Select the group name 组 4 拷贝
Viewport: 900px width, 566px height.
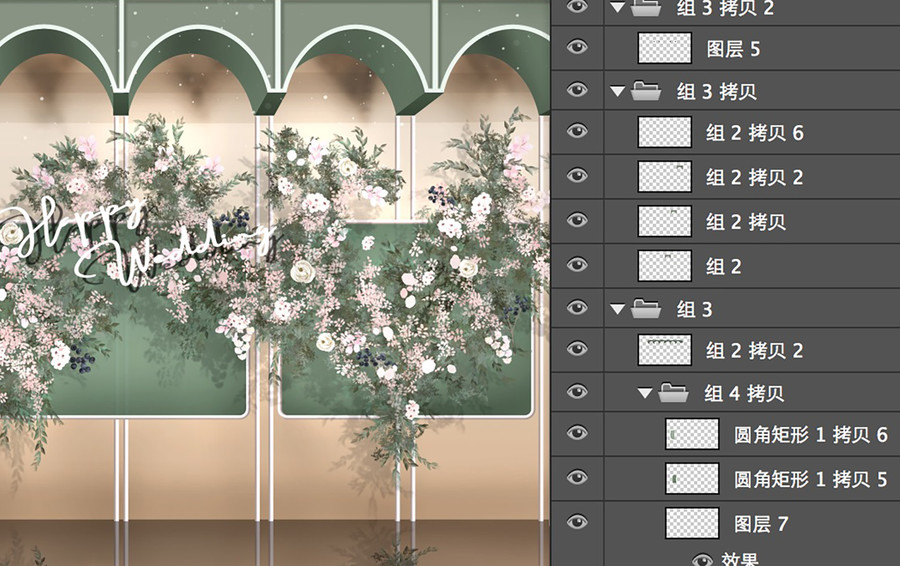(744, 393)
